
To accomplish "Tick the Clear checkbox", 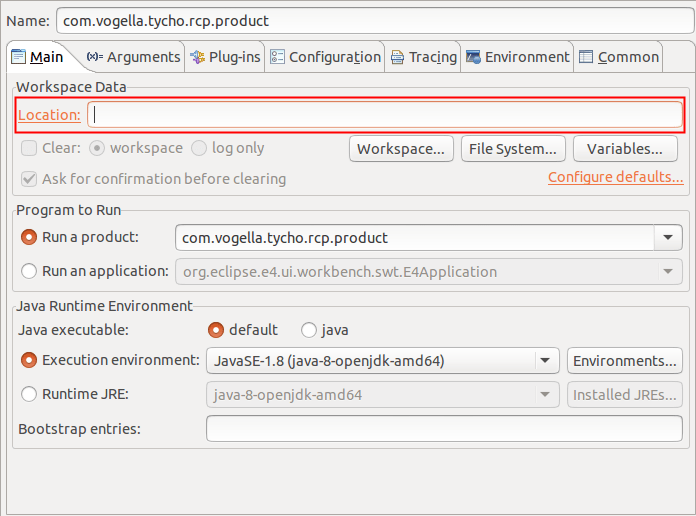I will pyautogui.click(x=29, y=148).
